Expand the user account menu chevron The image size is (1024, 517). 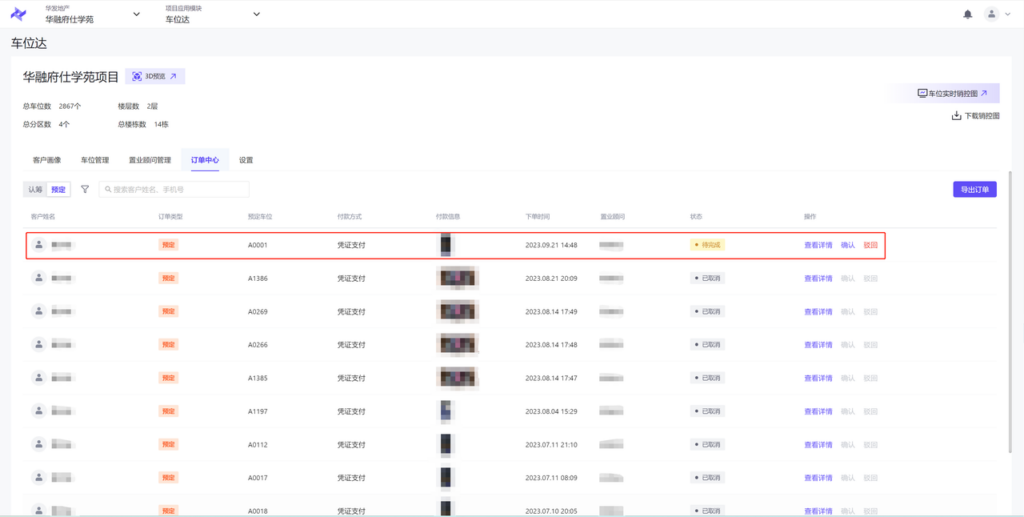point(1008,14)
